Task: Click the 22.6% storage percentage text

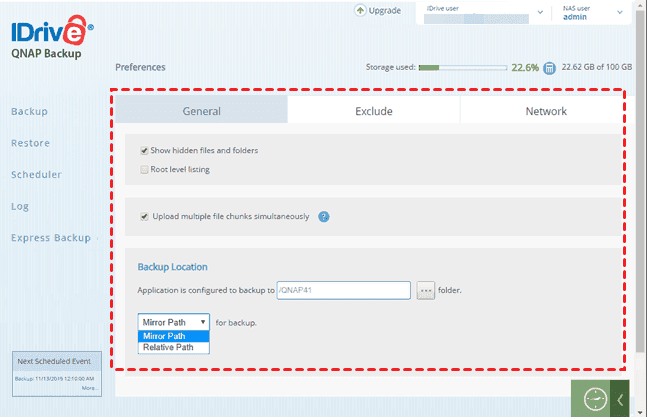Action: [x=525, y=68]
